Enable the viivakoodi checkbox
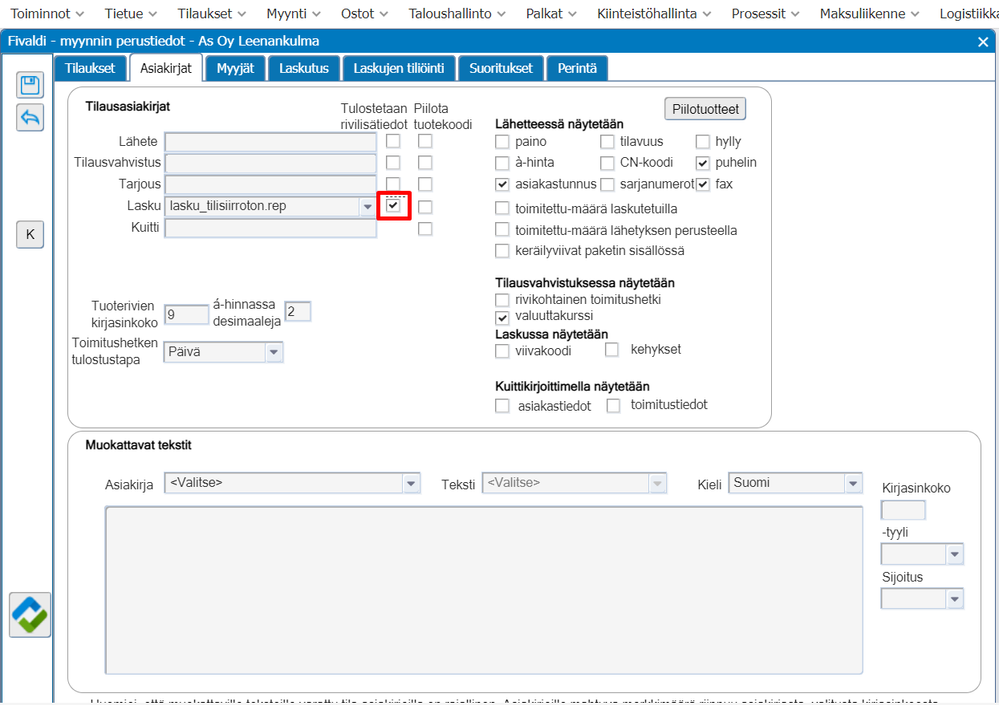This screenshot has width=999, height=705. (x=502, y=351)
